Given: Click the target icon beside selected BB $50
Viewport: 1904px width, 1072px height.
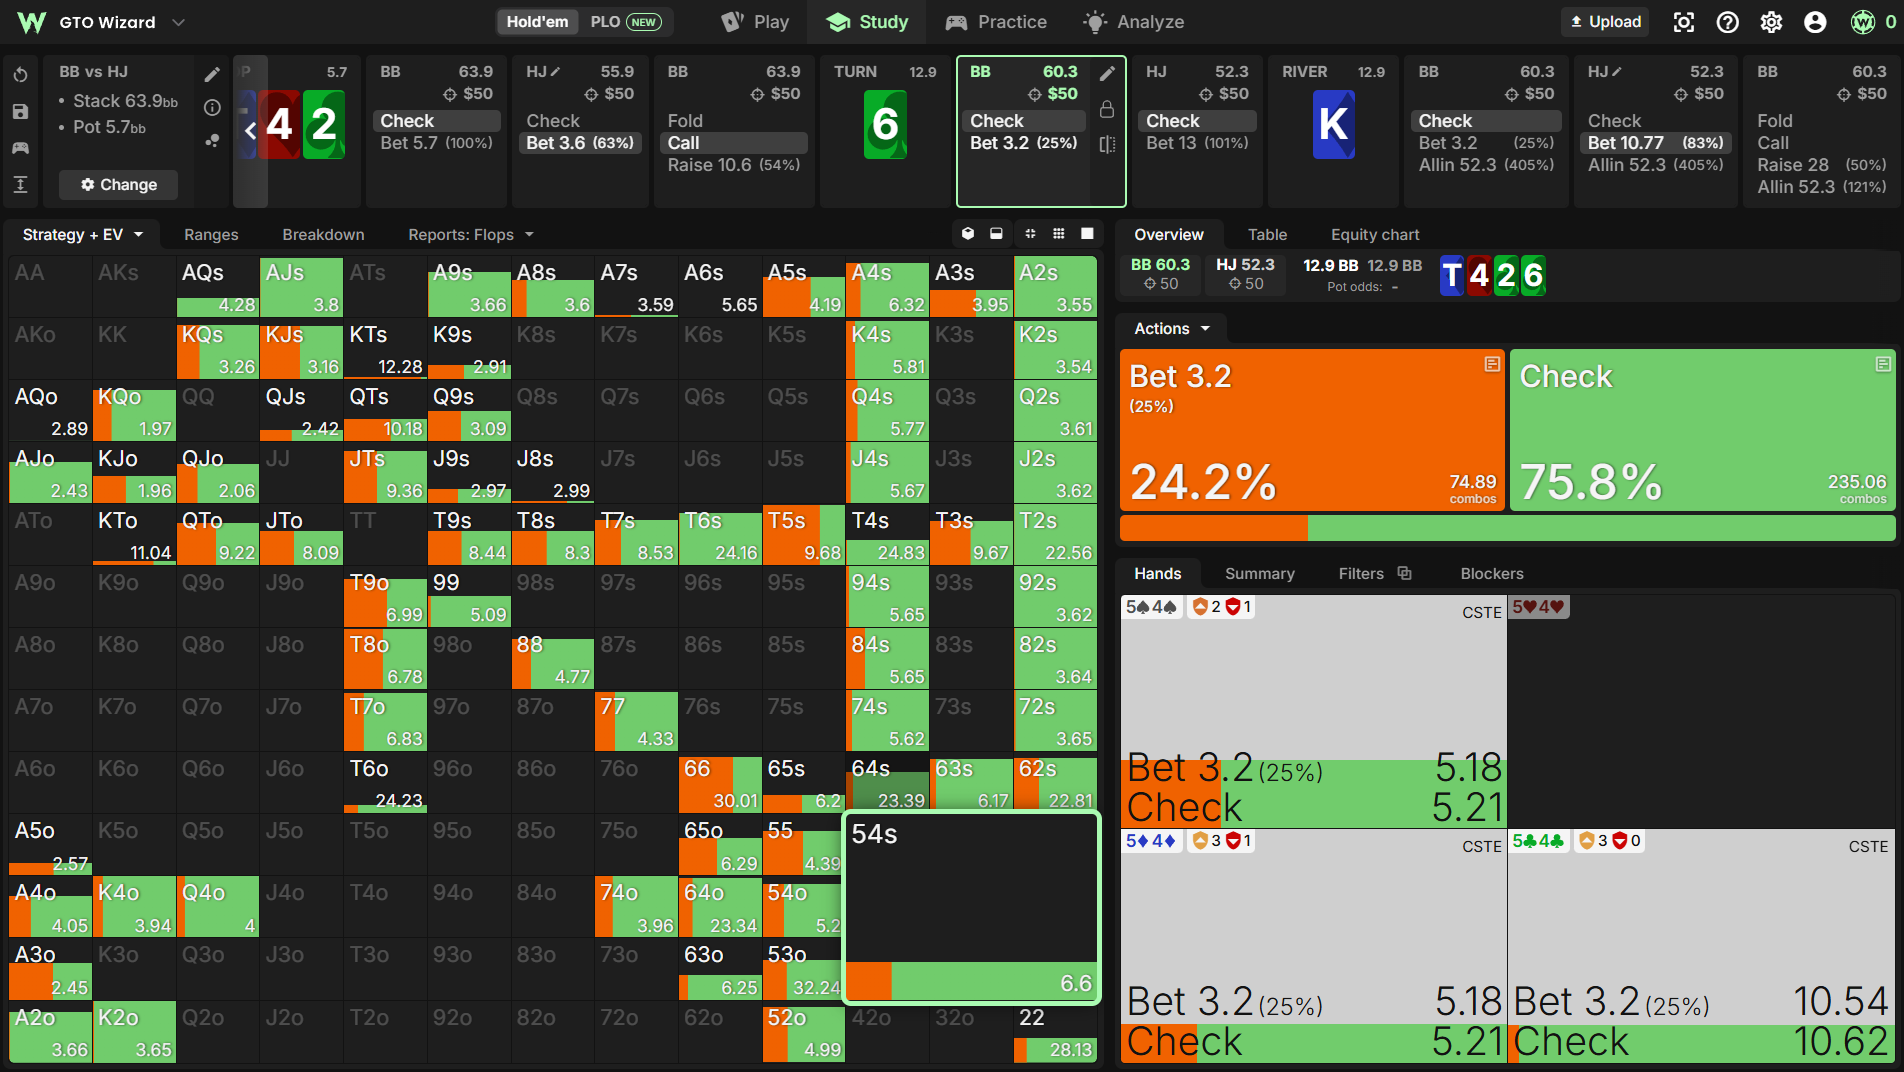Looking at the screenshot, I should pos(1035,94).
